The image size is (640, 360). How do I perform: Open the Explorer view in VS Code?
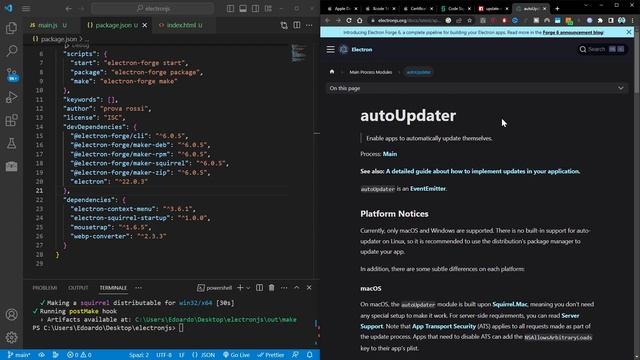coord(11,28)
